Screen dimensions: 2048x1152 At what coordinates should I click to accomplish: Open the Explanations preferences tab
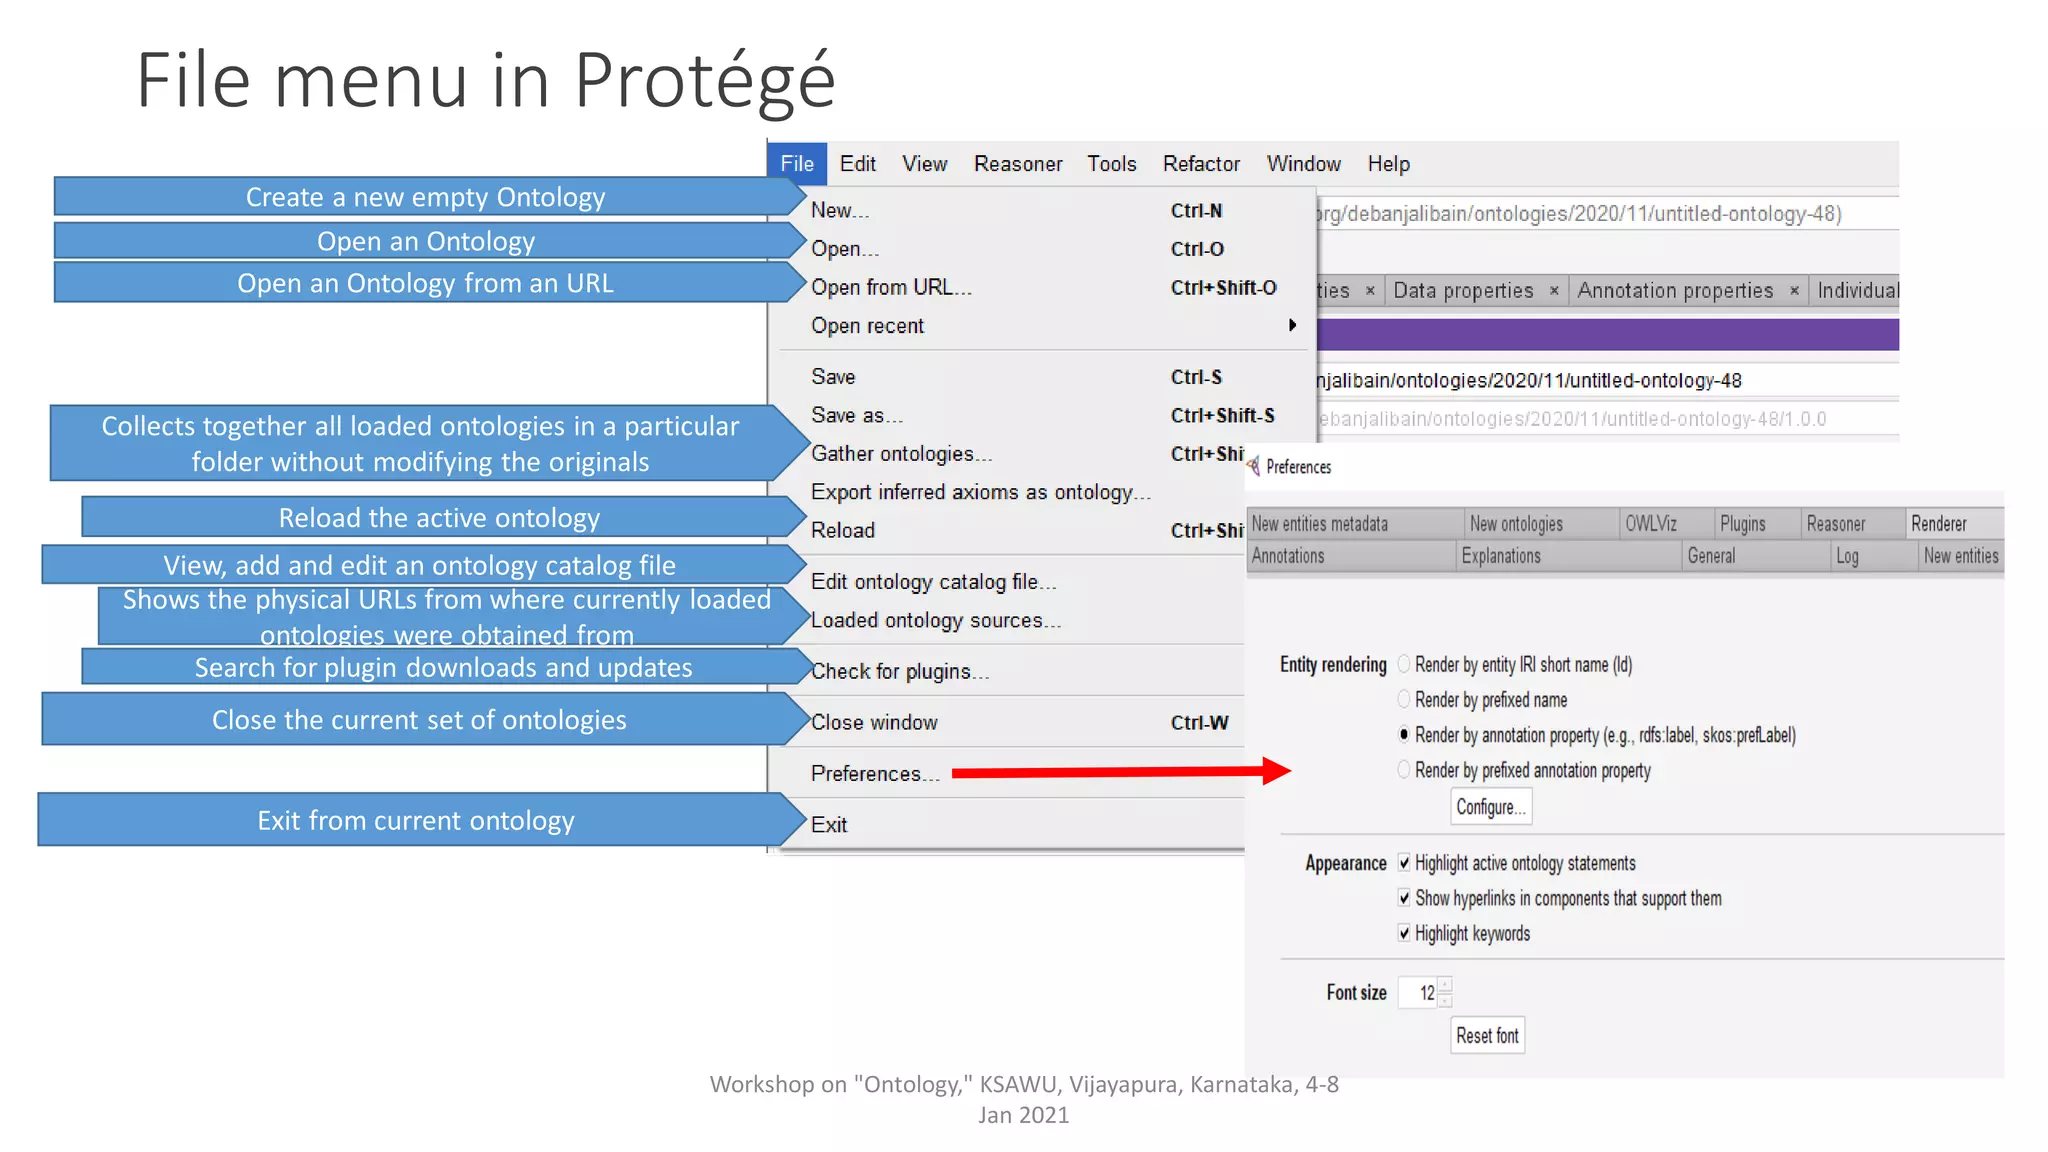tap(1569, 556)
